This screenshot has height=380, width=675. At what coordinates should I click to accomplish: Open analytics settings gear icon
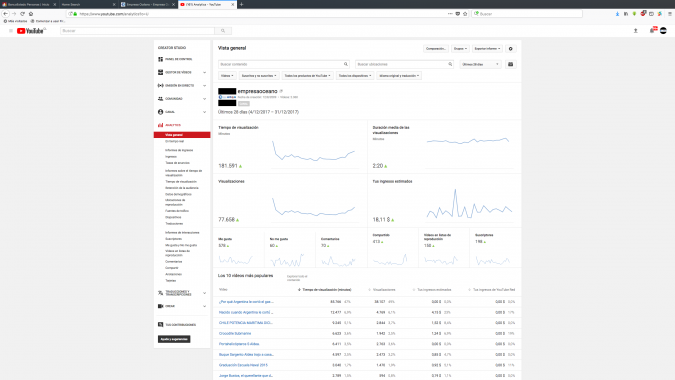[x=511, y=49]
